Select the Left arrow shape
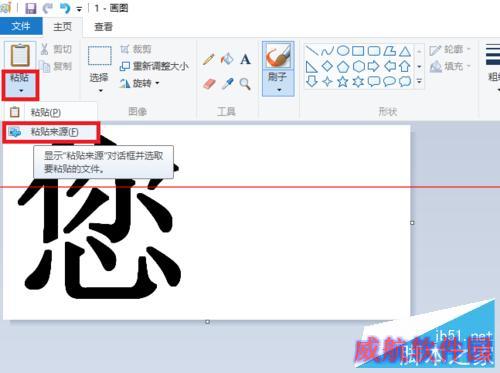The image size is (500, 373). click(x=389, y=66)
